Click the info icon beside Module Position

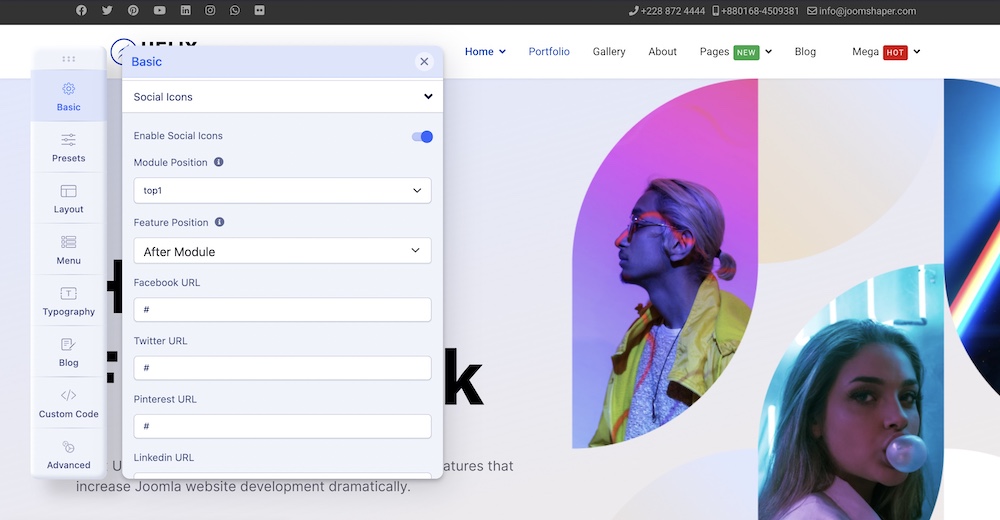pyautogui.click(x=219, y=162)
